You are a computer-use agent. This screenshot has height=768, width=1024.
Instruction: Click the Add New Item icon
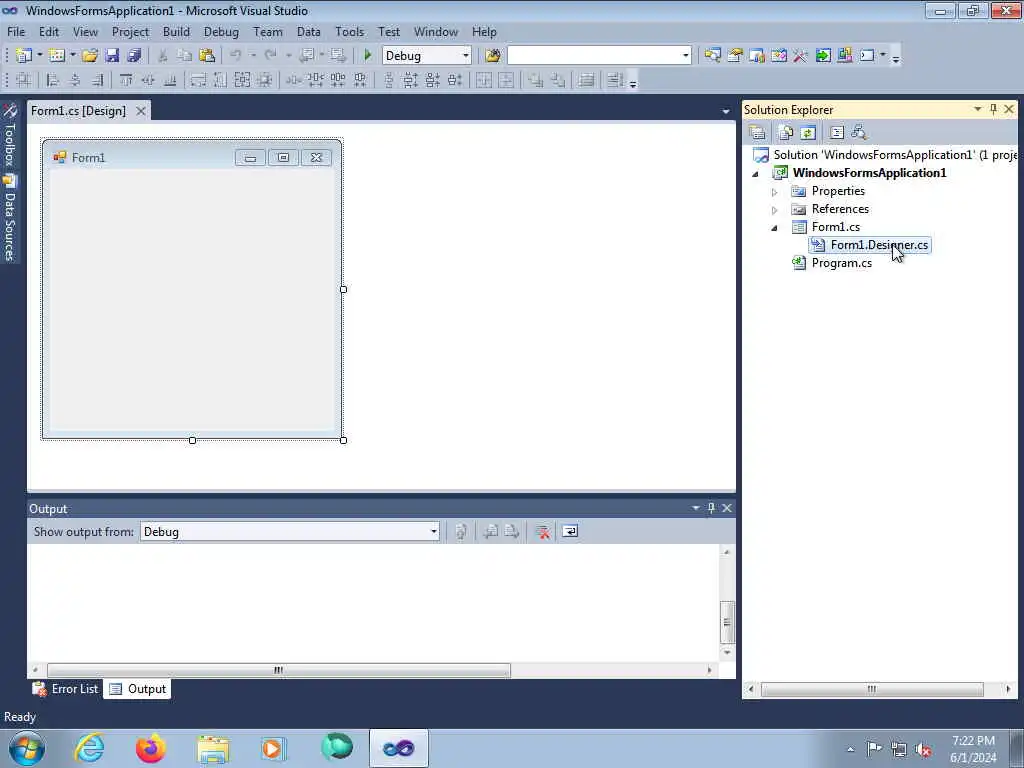tap(57, 56)
